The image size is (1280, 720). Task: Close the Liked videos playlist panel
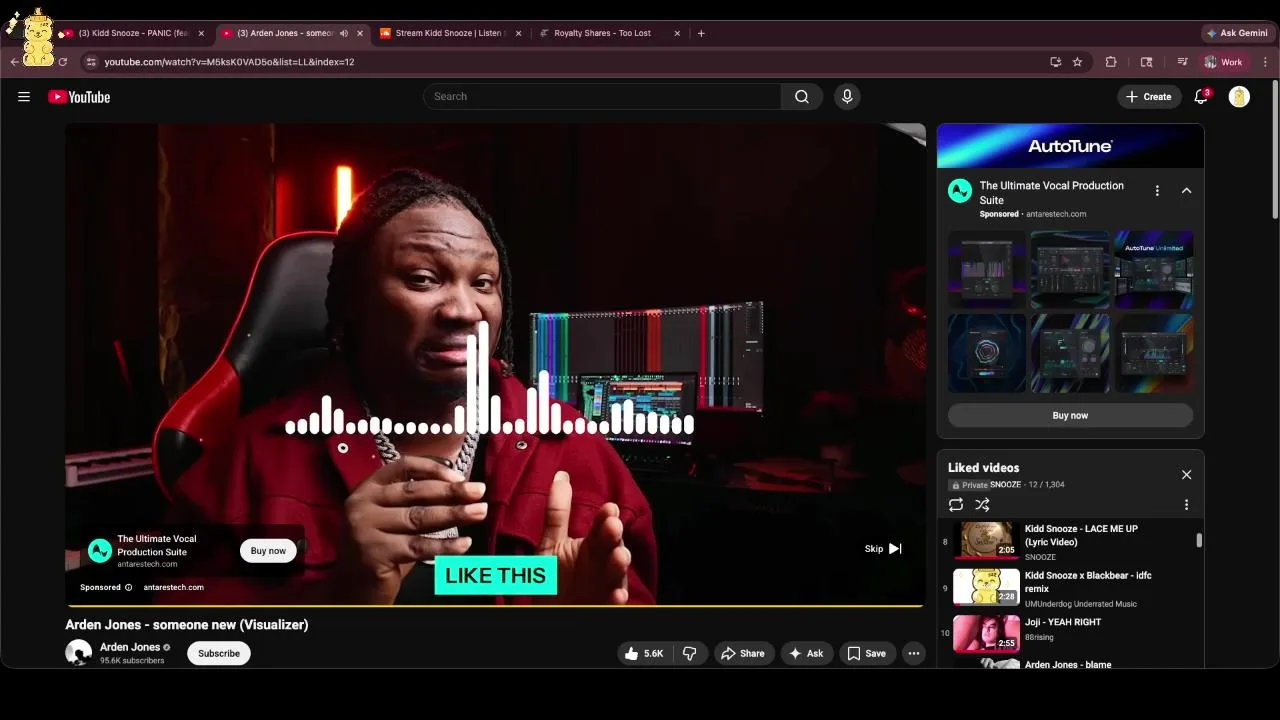pyautogui.click(x=1186, y=475)
